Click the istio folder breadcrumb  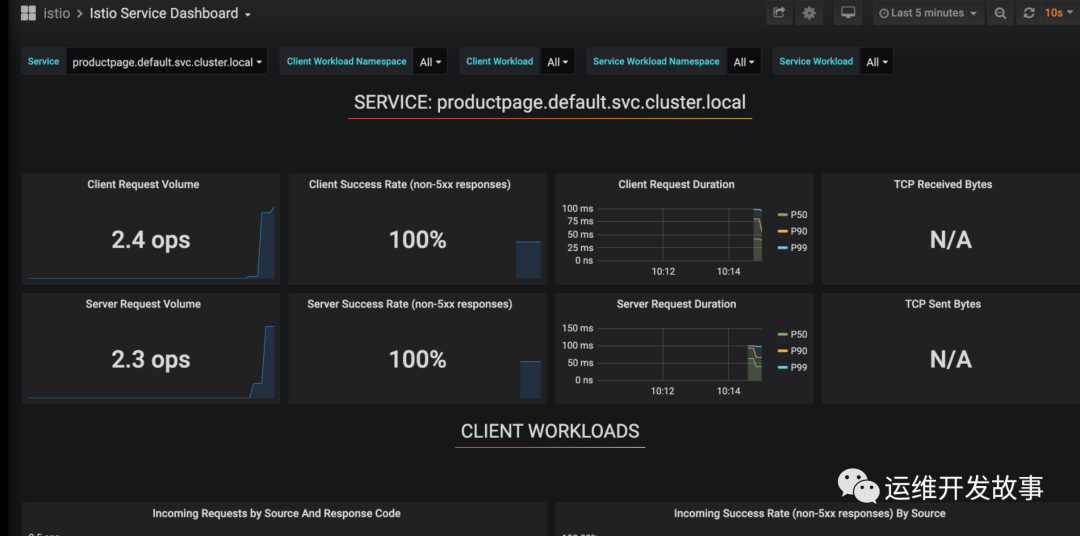tap(56, 13)
